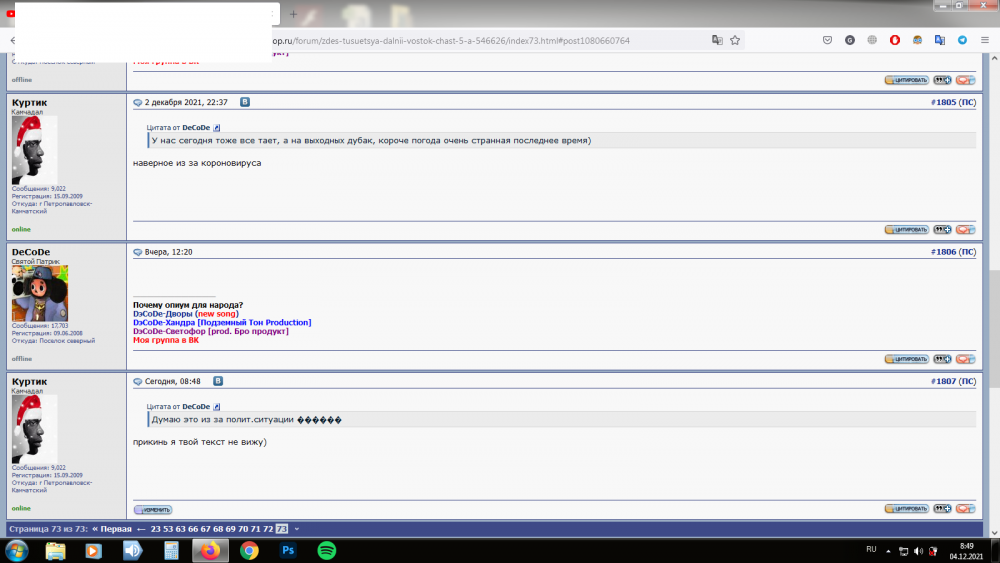Click the browser address bar URL
Screen dimensions: 1000x563
coord(451,41)
